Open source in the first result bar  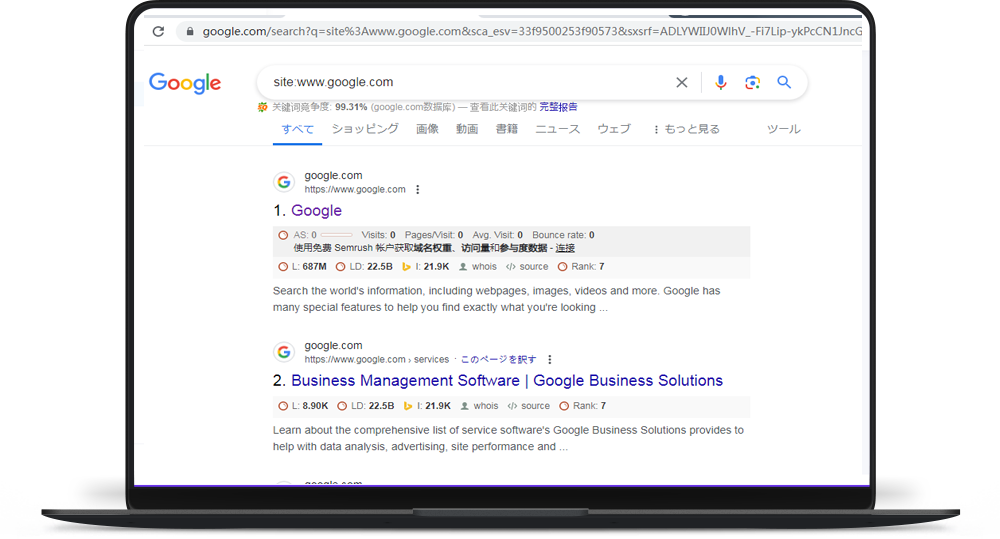click(x=527, y=267)
